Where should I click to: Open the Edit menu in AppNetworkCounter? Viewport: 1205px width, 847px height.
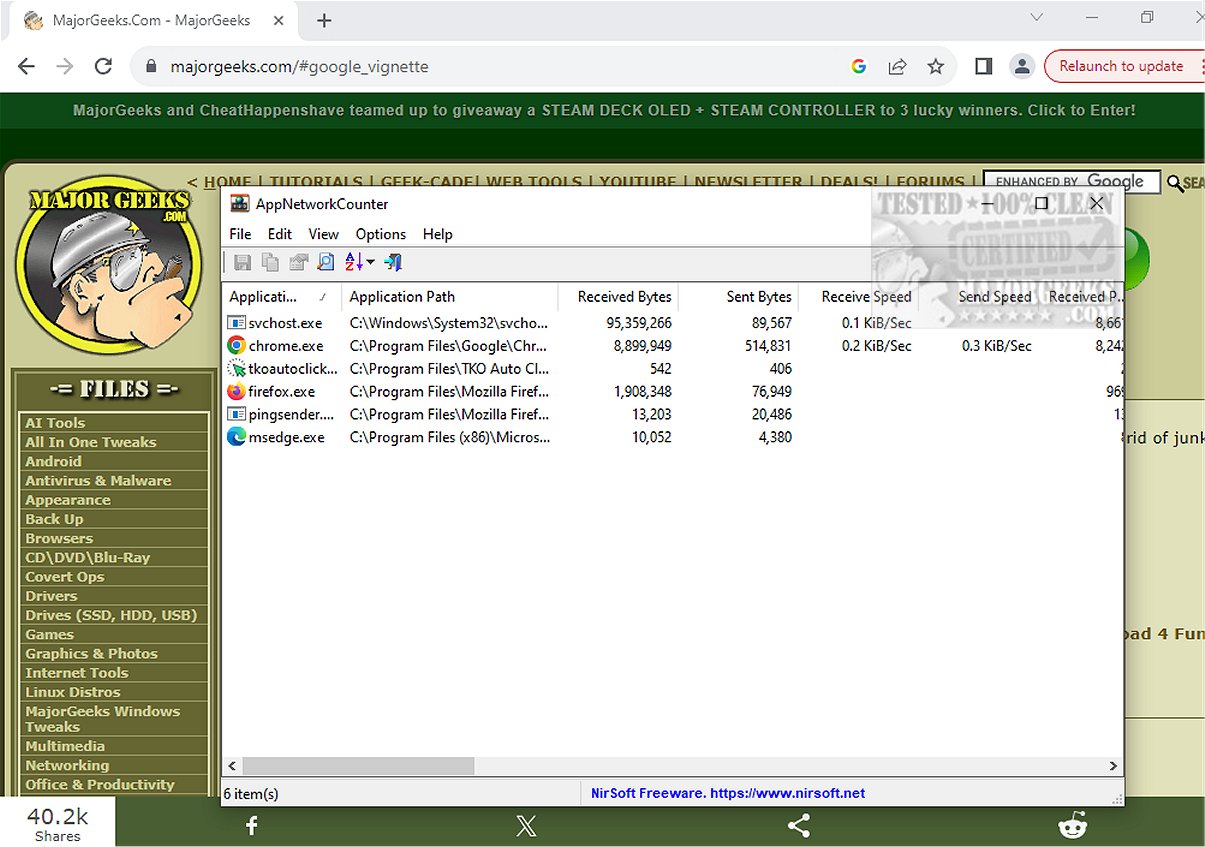tap(280, 234)
